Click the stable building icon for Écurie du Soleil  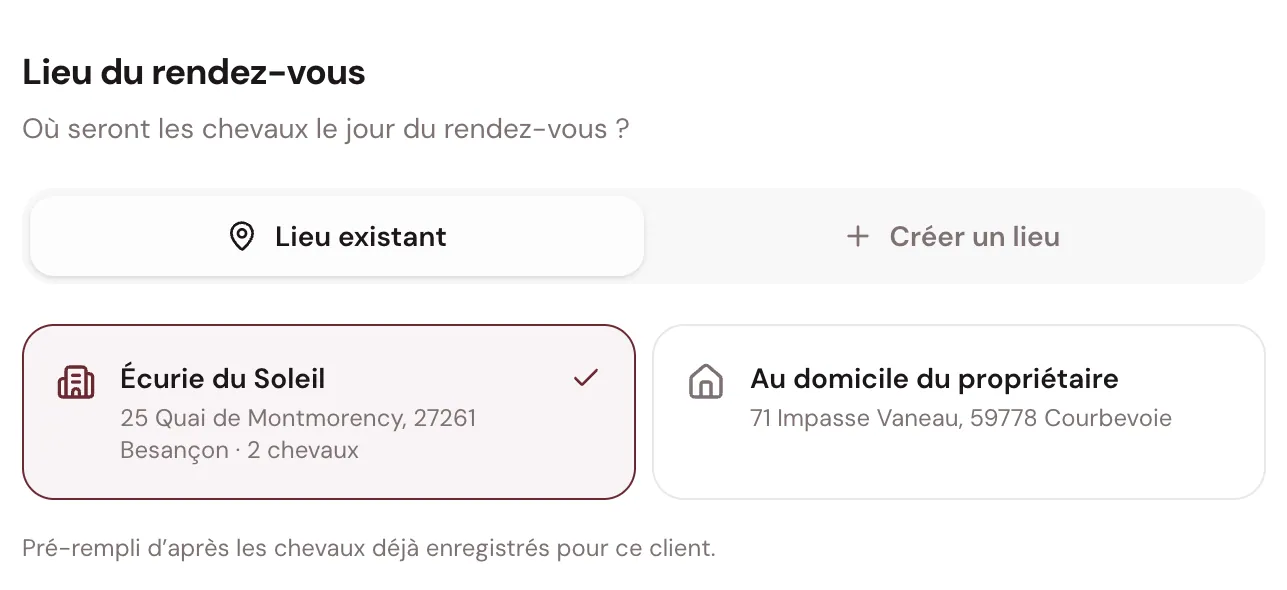pos(77,382)
